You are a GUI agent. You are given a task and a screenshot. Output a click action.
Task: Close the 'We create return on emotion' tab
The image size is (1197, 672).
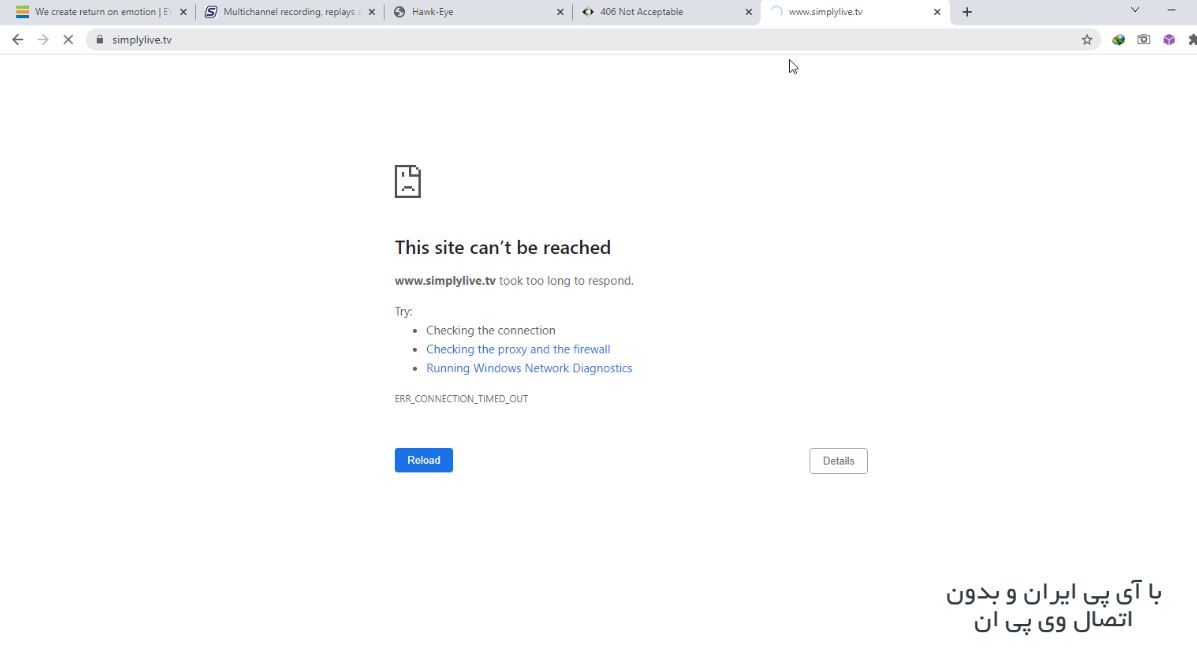[x=183, y=12]
